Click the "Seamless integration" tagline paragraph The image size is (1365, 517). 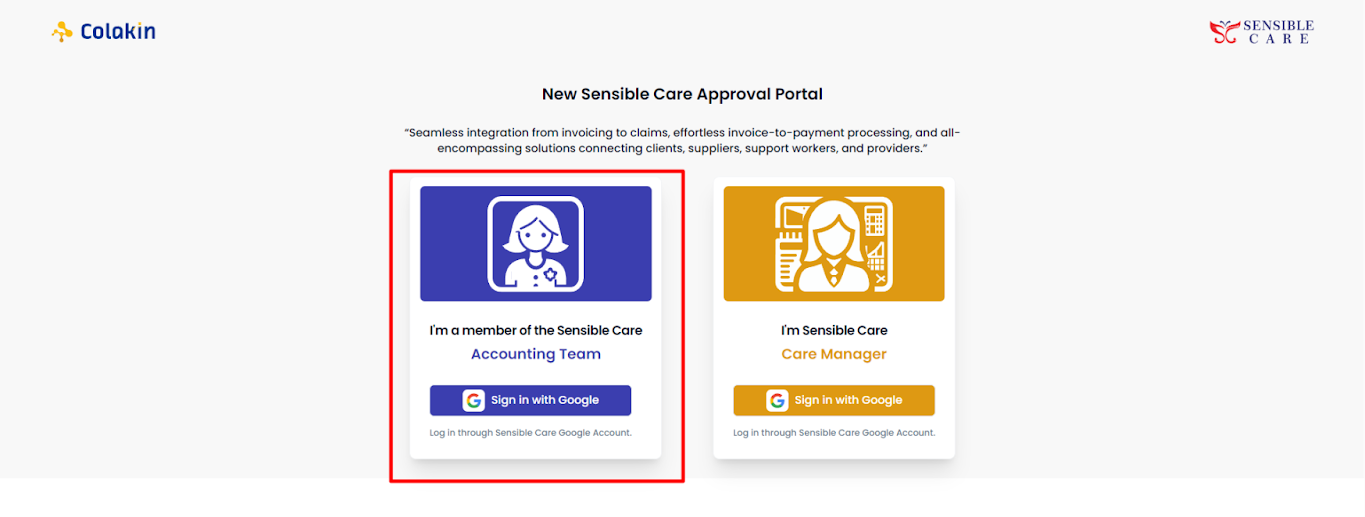(x=682, y=140)
